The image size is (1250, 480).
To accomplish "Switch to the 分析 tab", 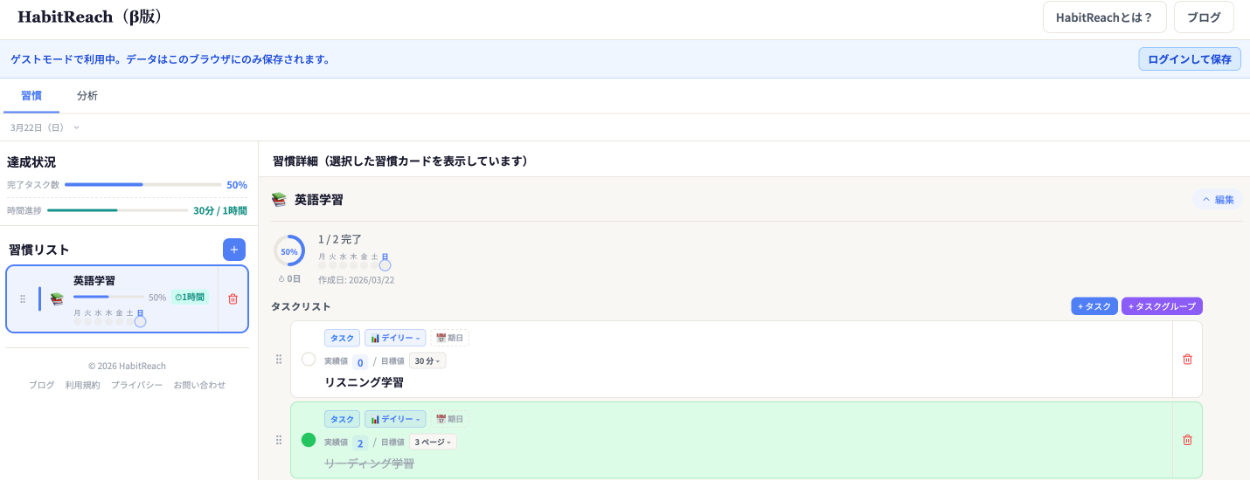I will [x=87, y=96].
